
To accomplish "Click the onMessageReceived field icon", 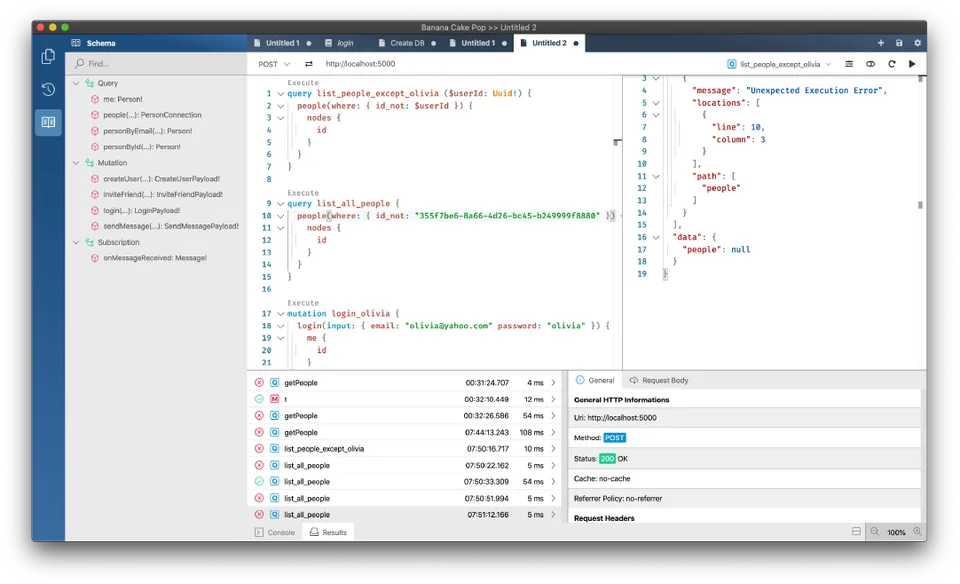I will [94, 258].
